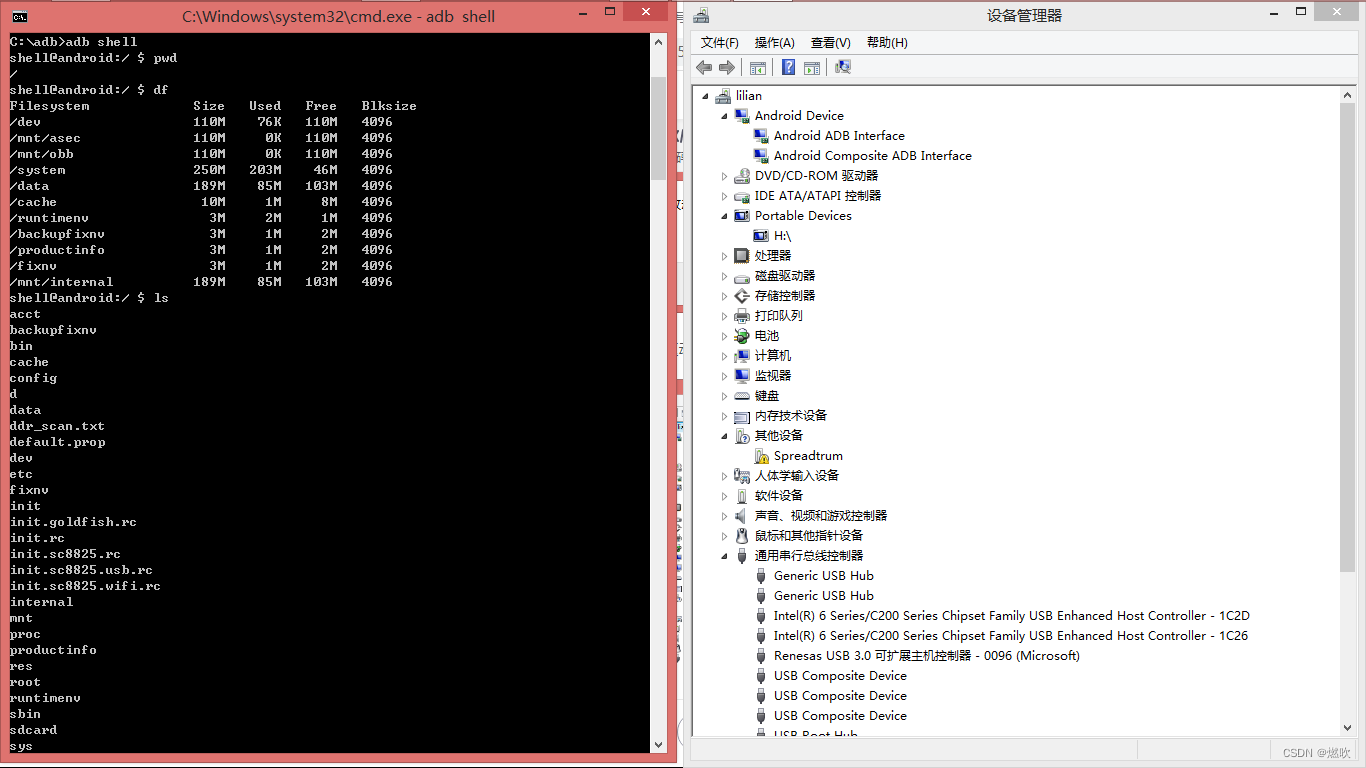Image resolution: width=1366 pixels, height=768 pixels.
Task: Click the USB icon beside Renesas USB 3.0 controller
Action: click(x=761, y=656)
